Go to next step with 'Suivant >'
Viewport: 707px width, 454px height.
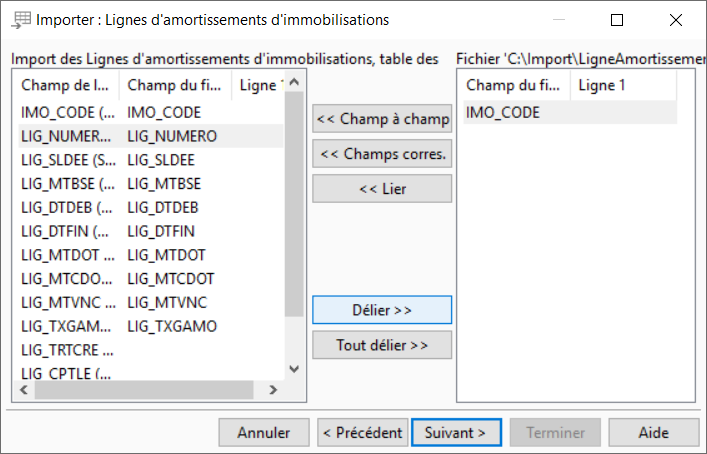(x=456, y=432)
